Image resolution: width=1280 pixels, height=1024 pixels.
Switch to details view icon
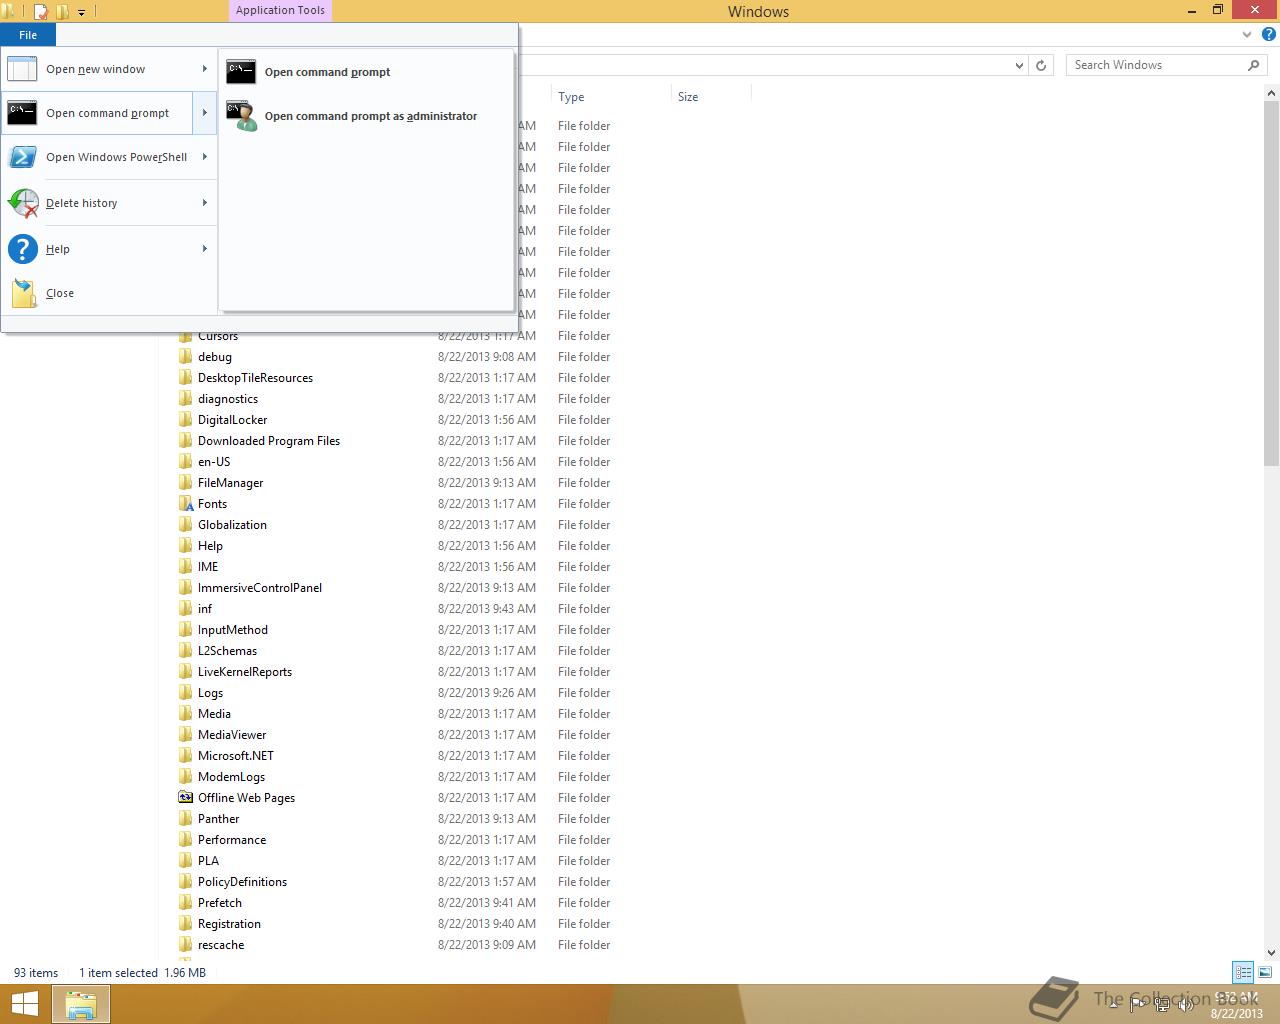(1243, 972)
